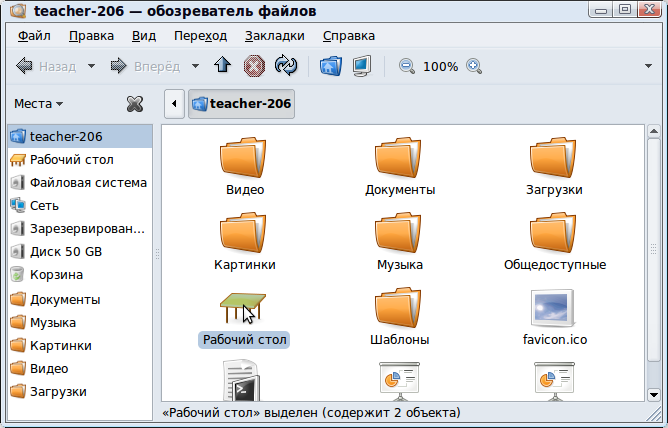Viewport: 668px width, 428px height.
Task: Select the favicon.ico image thumbnail
Action: coord(553,308)
